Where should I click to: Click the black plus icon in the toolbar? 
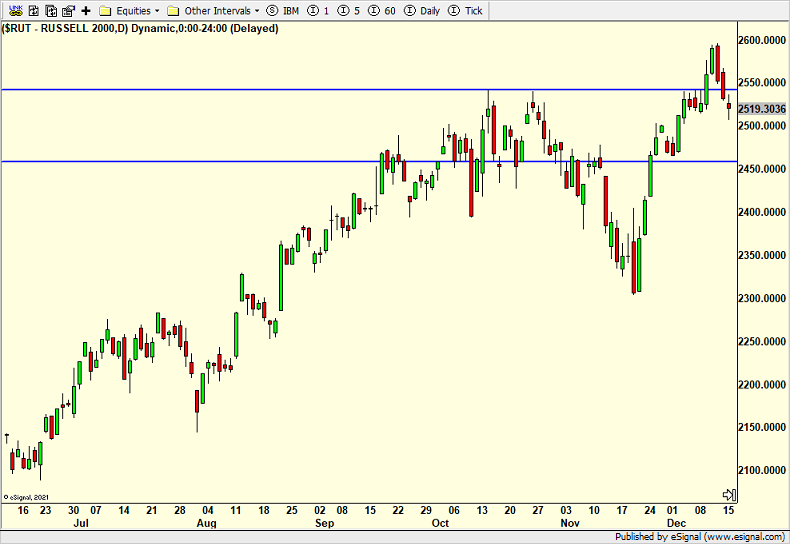point(86,11)
